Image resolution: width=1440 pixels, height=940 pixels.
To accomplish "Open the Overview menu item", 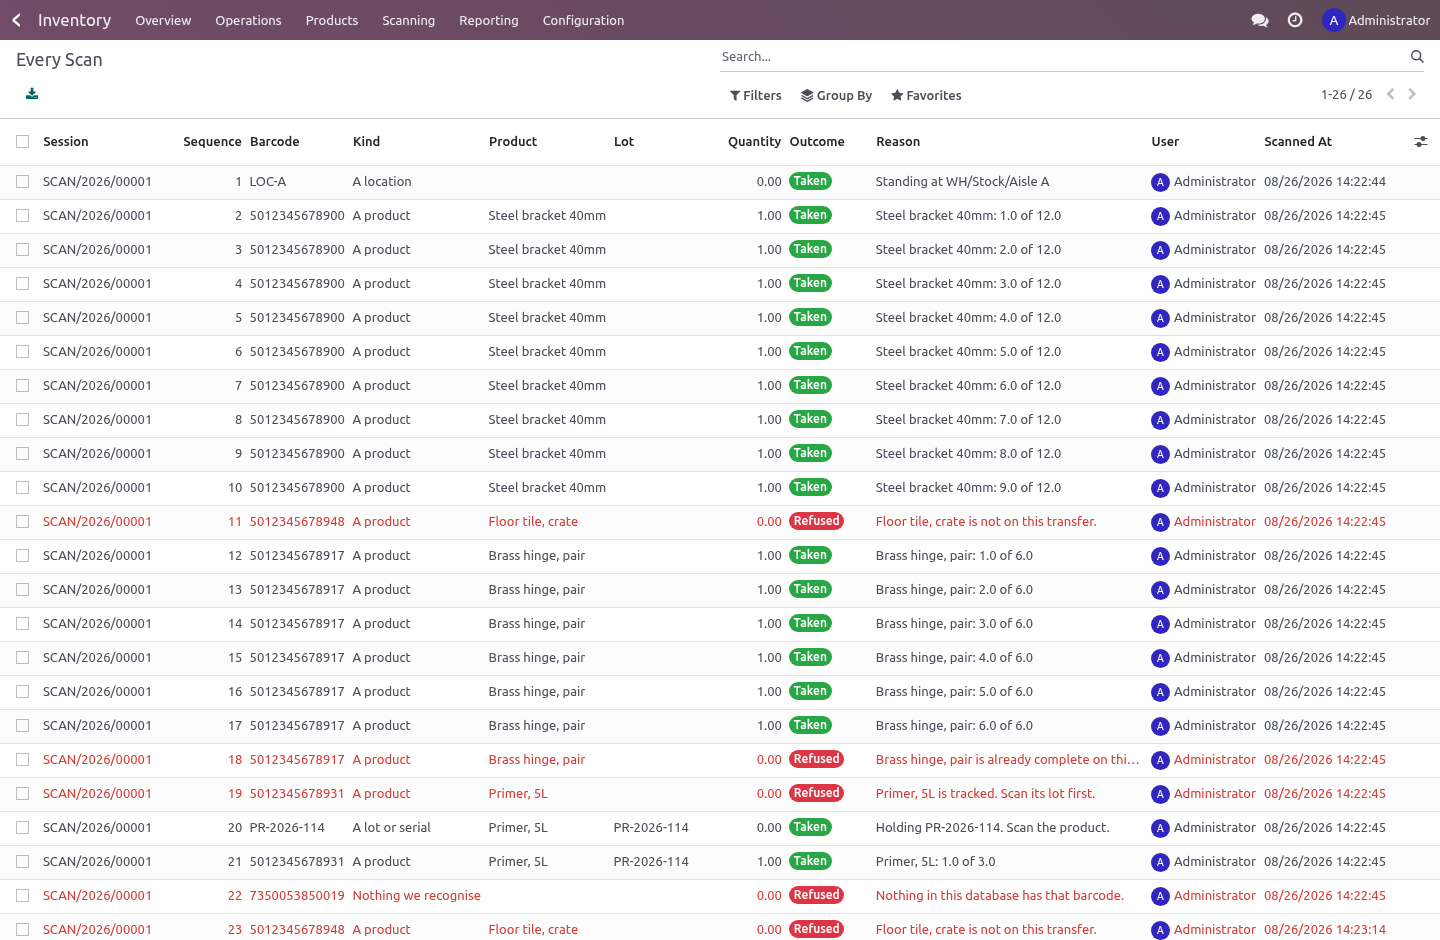I will [163, 20].
